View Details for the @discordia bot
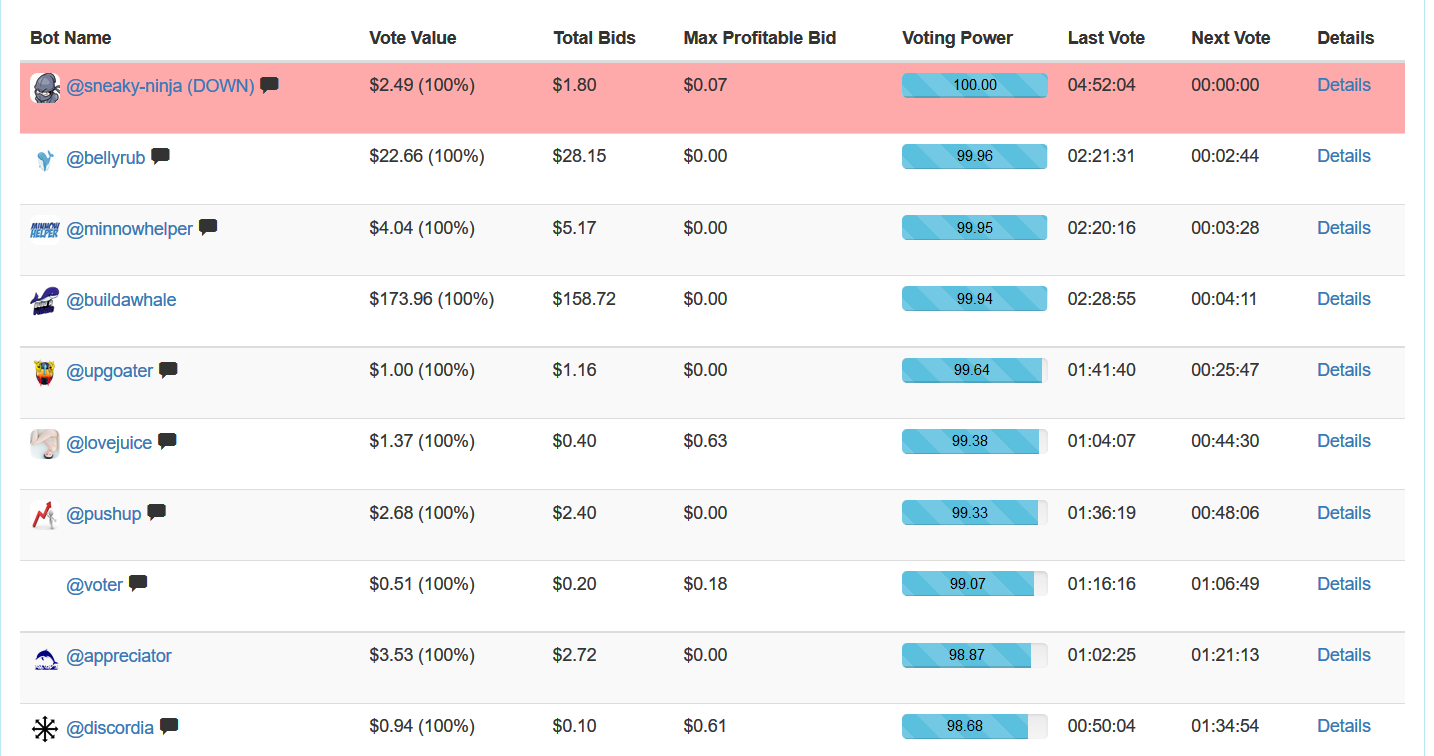Viewport: 1434px width, 756px height. click(x=1343, y=726)
